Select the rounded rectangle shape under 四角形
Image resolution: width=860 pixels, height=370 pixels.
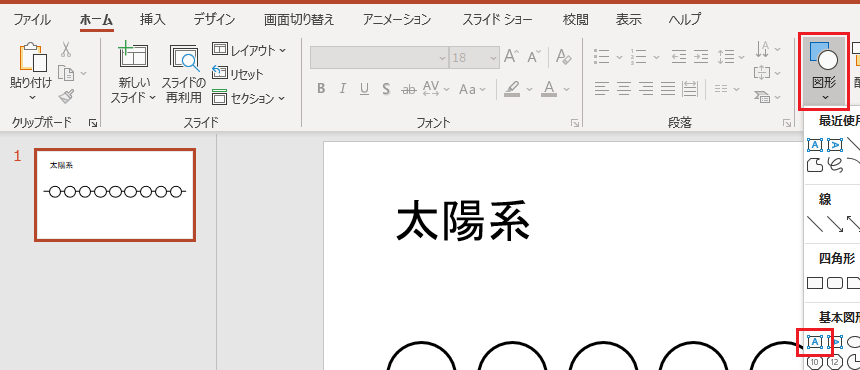(x=835, y=283)
